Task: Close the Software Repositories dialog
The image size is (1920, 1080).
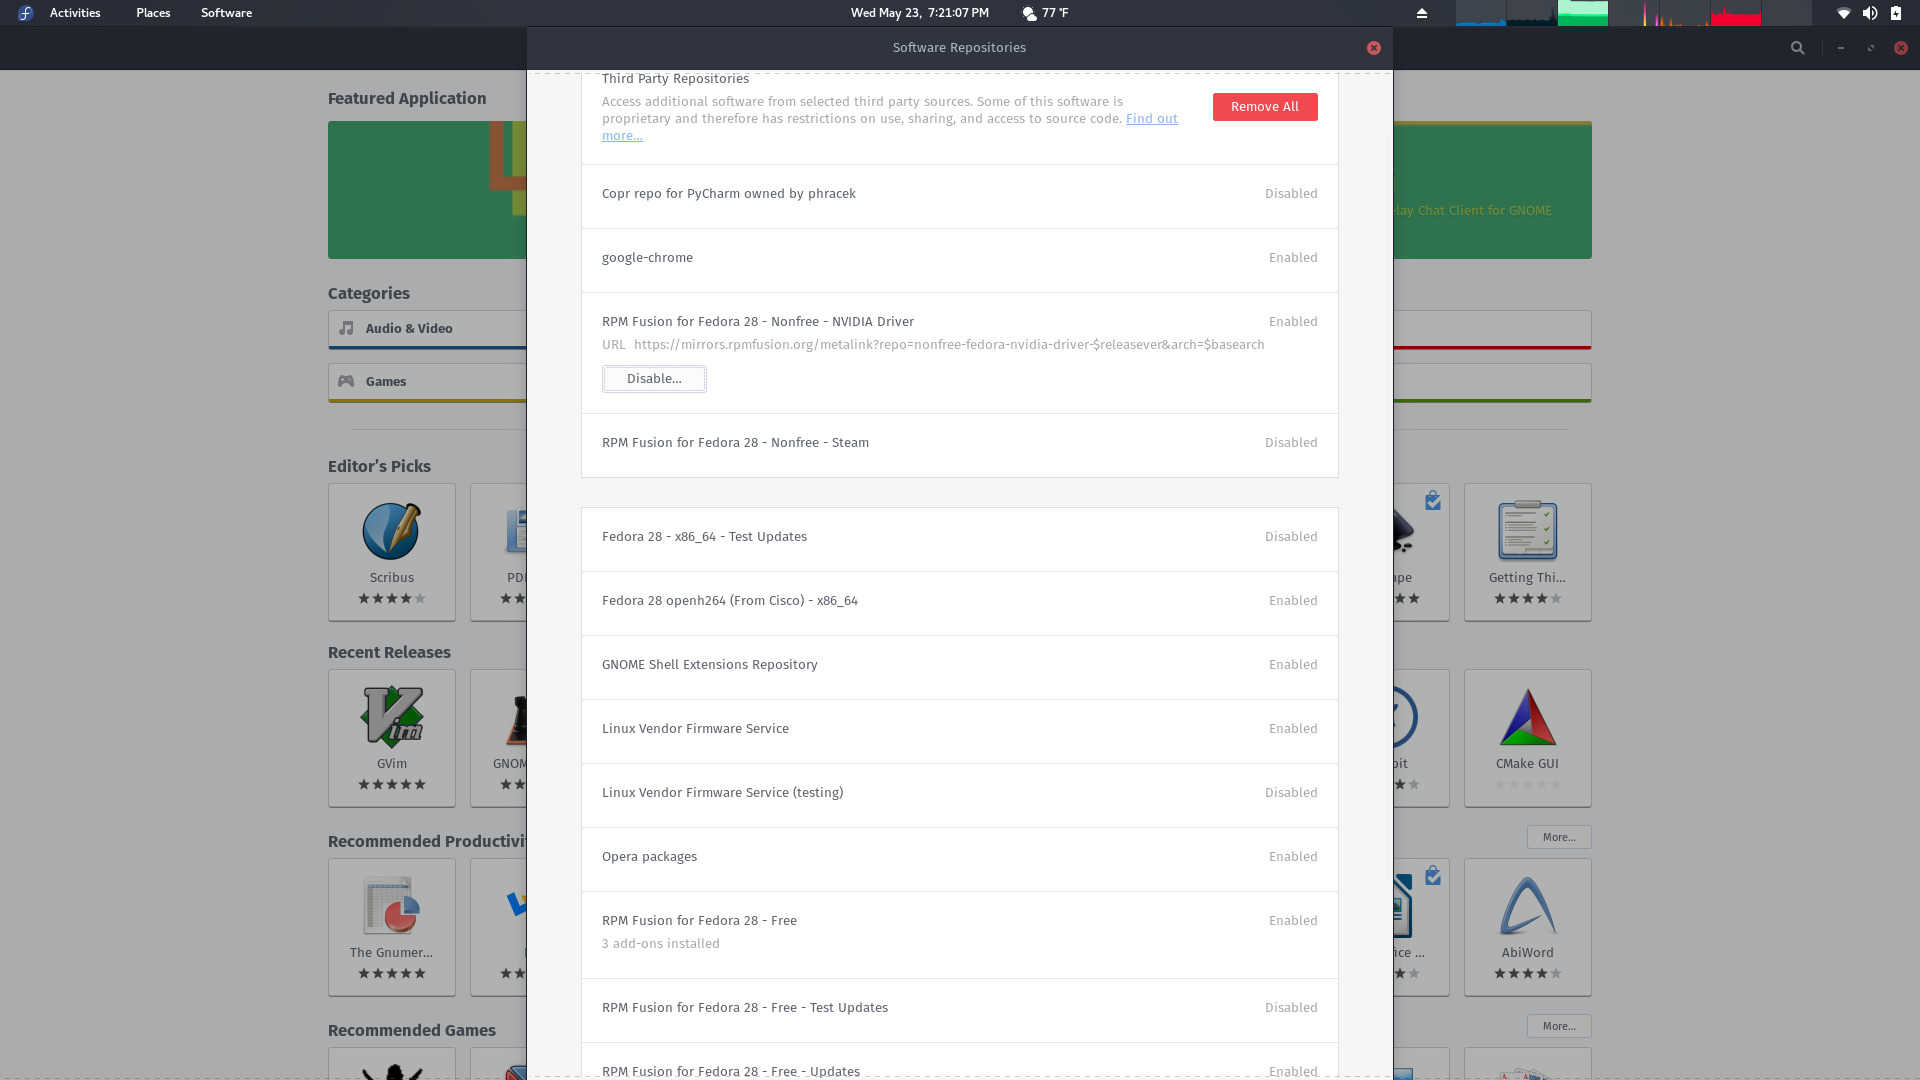Action: coord(1373,48)
